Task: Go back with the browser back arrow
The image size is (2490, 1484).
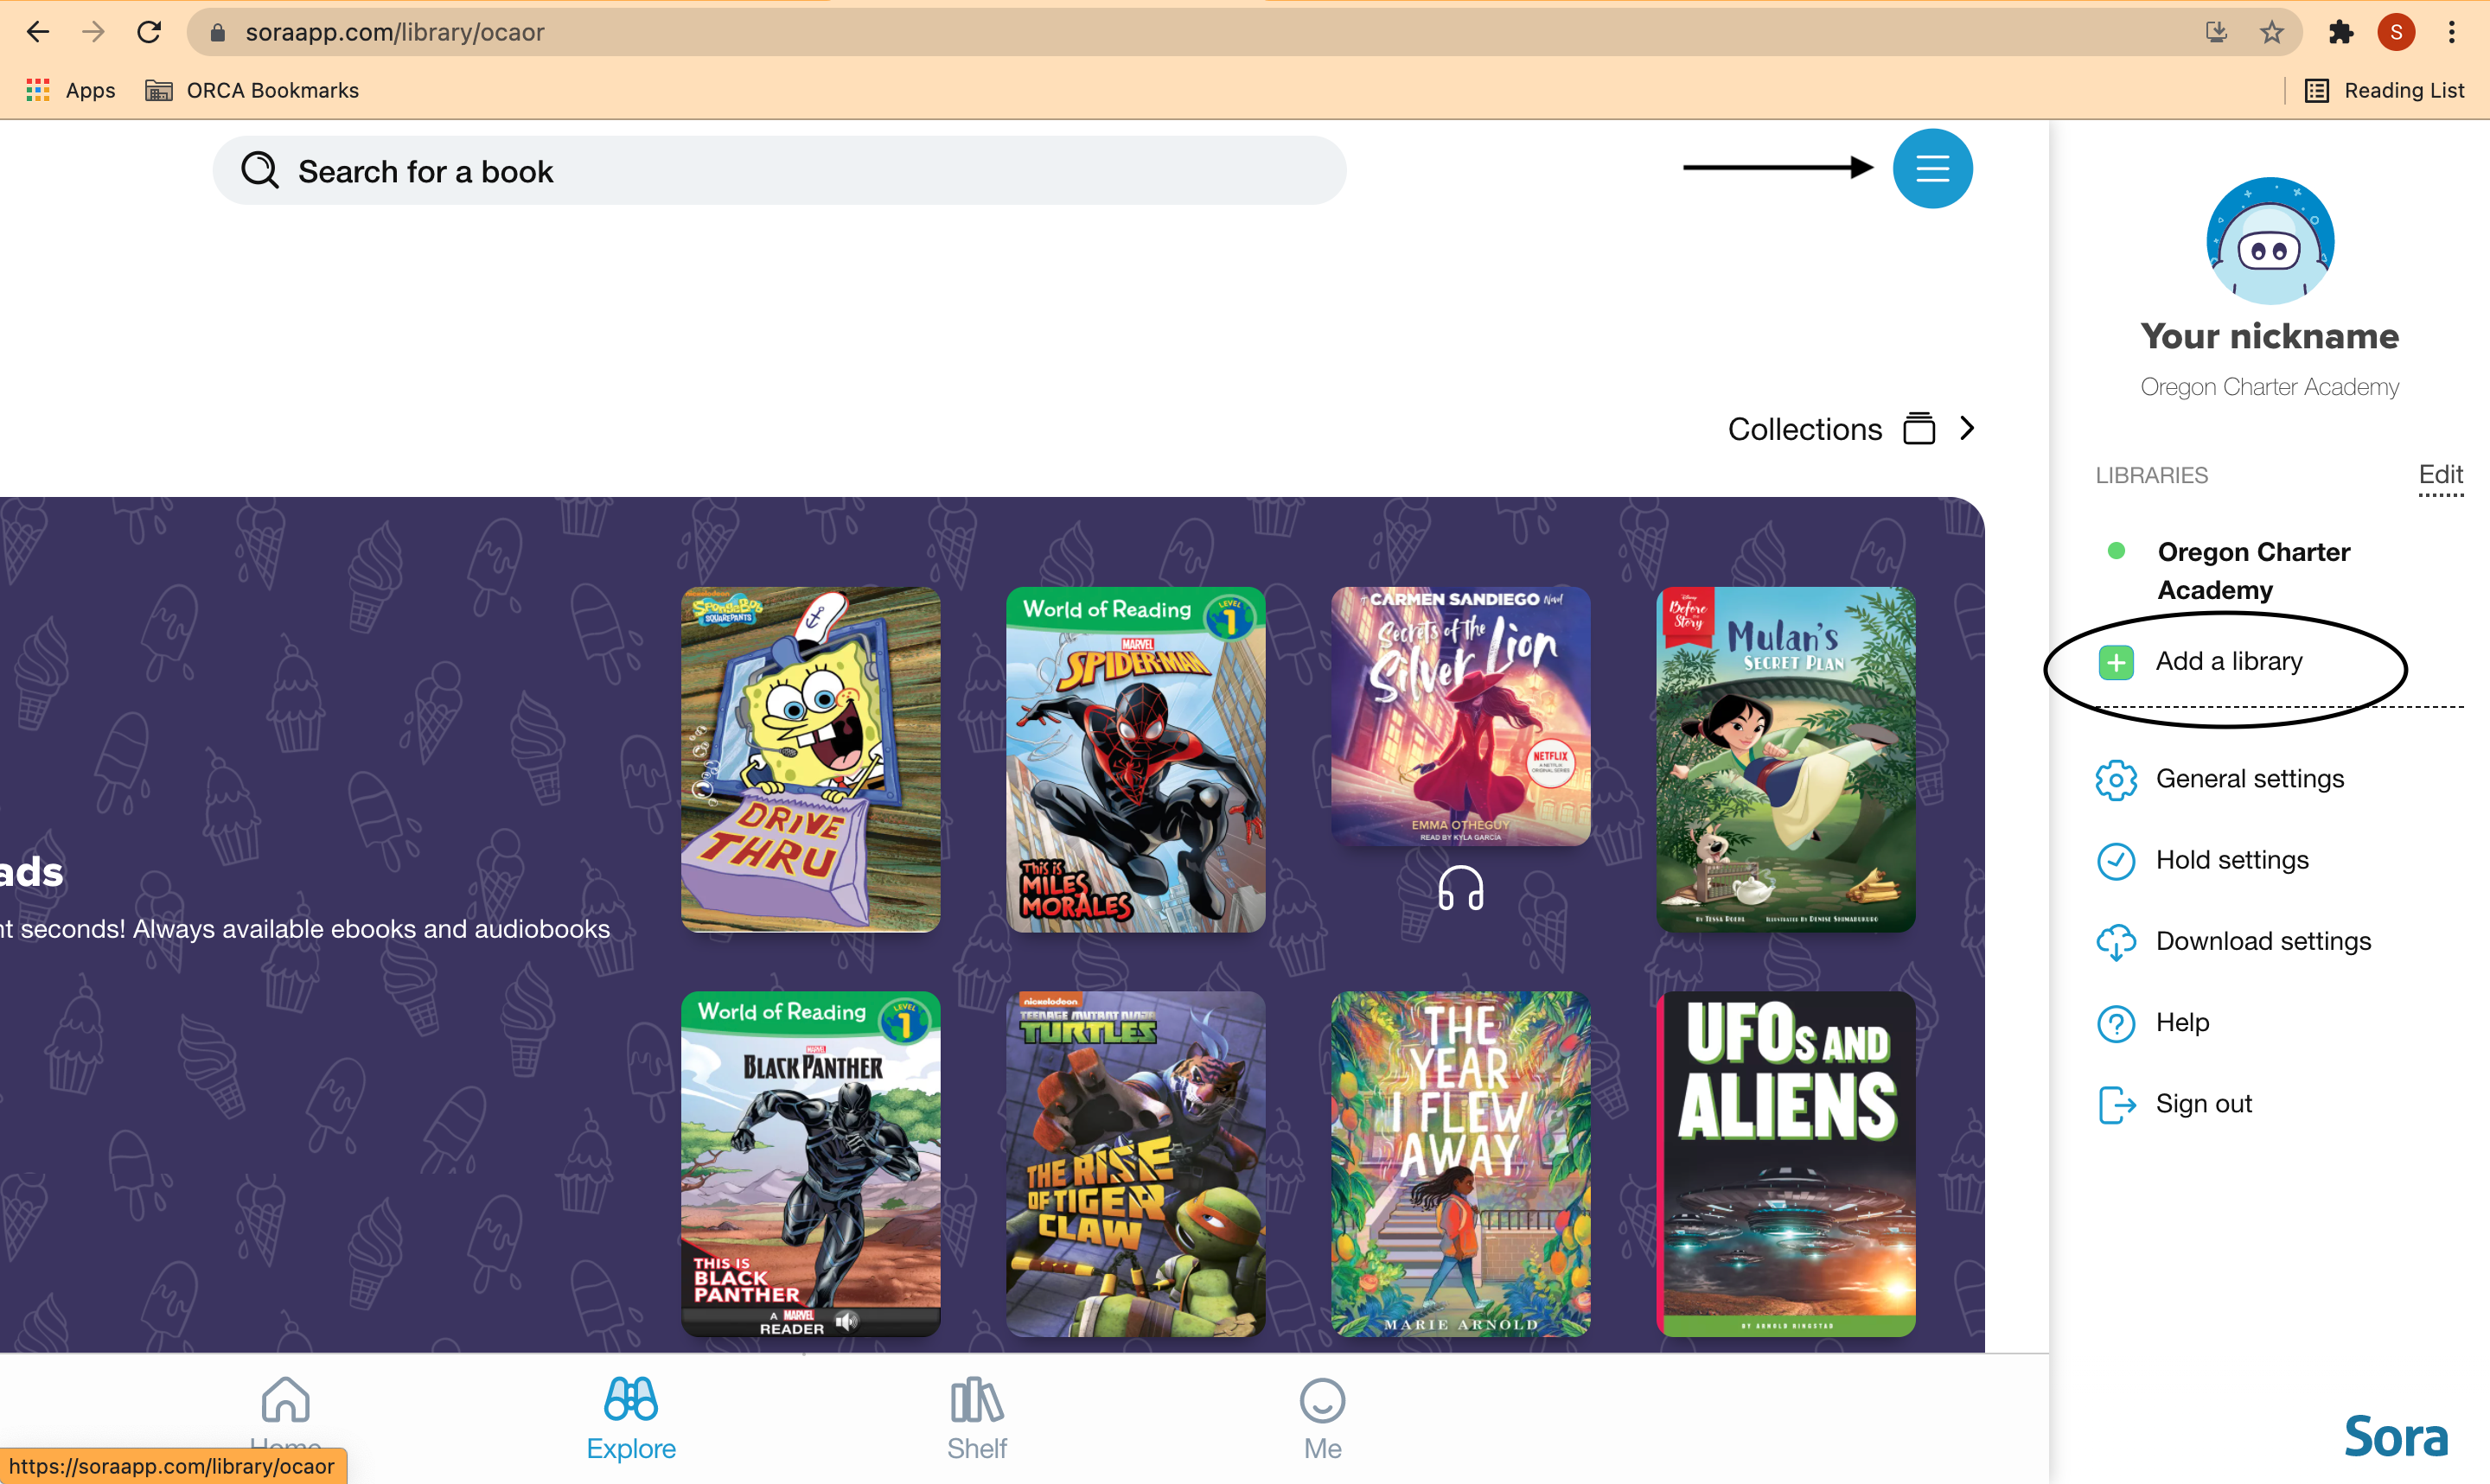Action: point(38,32)
